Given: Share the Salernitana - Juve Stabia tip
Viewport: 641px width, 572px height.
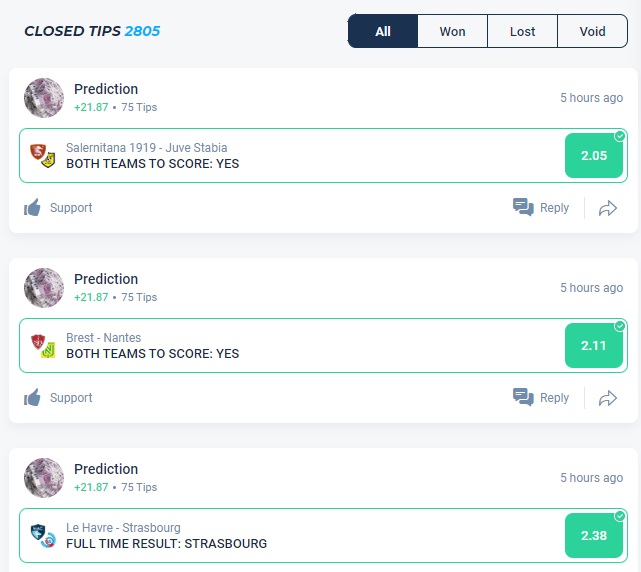Looking at the screenshot, I should pyautogui.click(x=607, y=208).
